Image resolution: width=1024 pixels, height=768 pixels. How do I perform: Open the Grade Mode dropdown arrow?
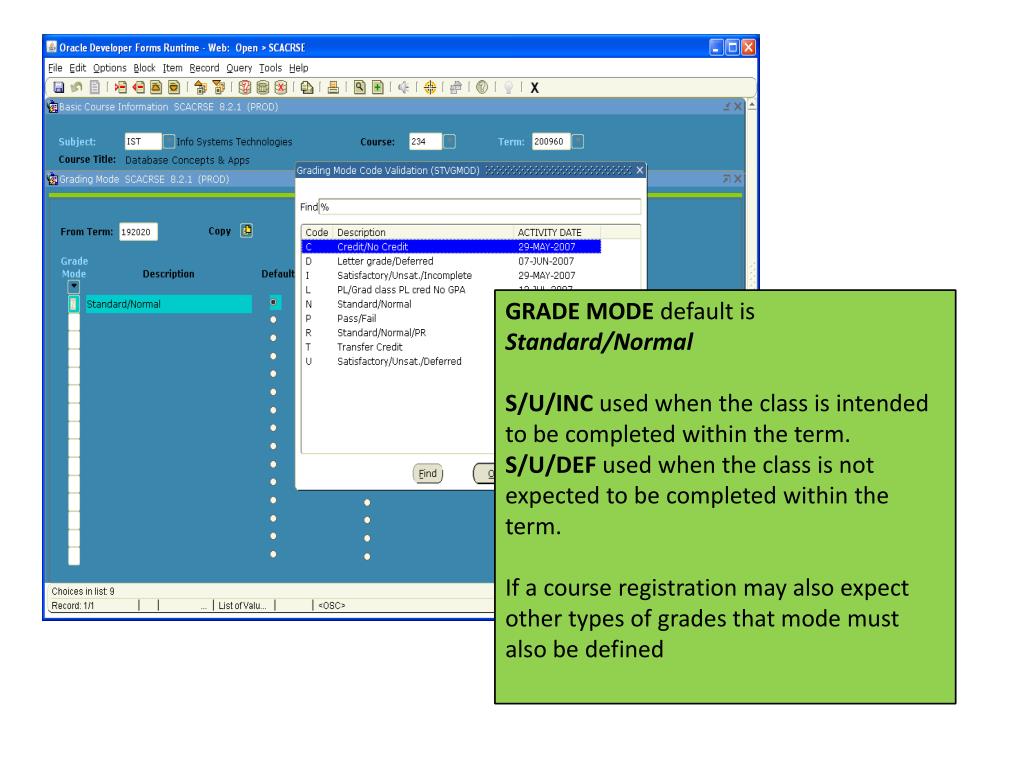(x=74, y=287)
